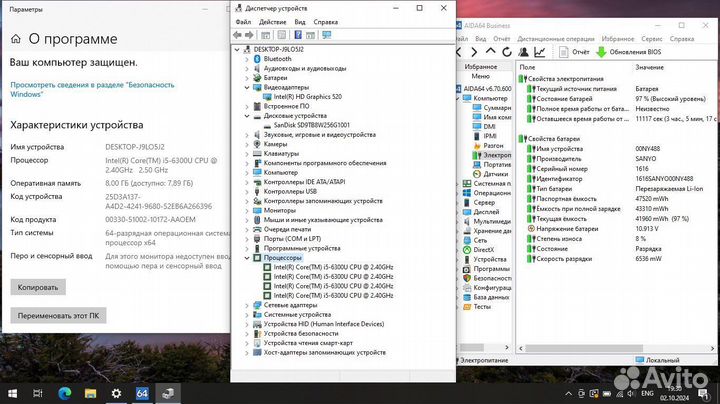Viewport: 720px width, 404px height.
Task: Open Вид menu in Device Manager
Action: pos(300,22)
